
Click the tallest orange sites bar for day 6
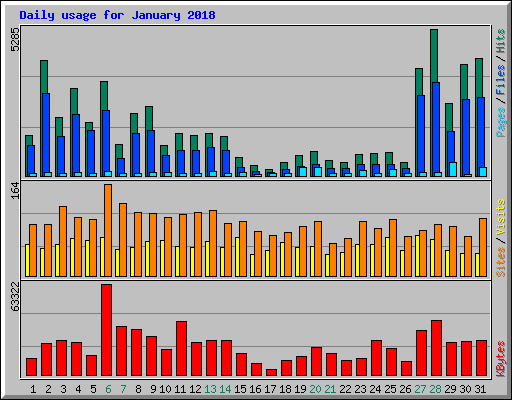[x=108, y=230]
